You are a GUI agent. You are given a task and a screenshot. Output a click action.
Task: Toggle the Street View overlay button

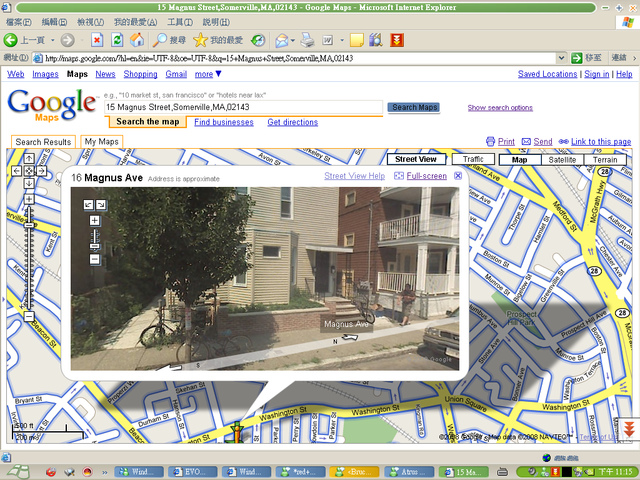click(x=416, y=159)
